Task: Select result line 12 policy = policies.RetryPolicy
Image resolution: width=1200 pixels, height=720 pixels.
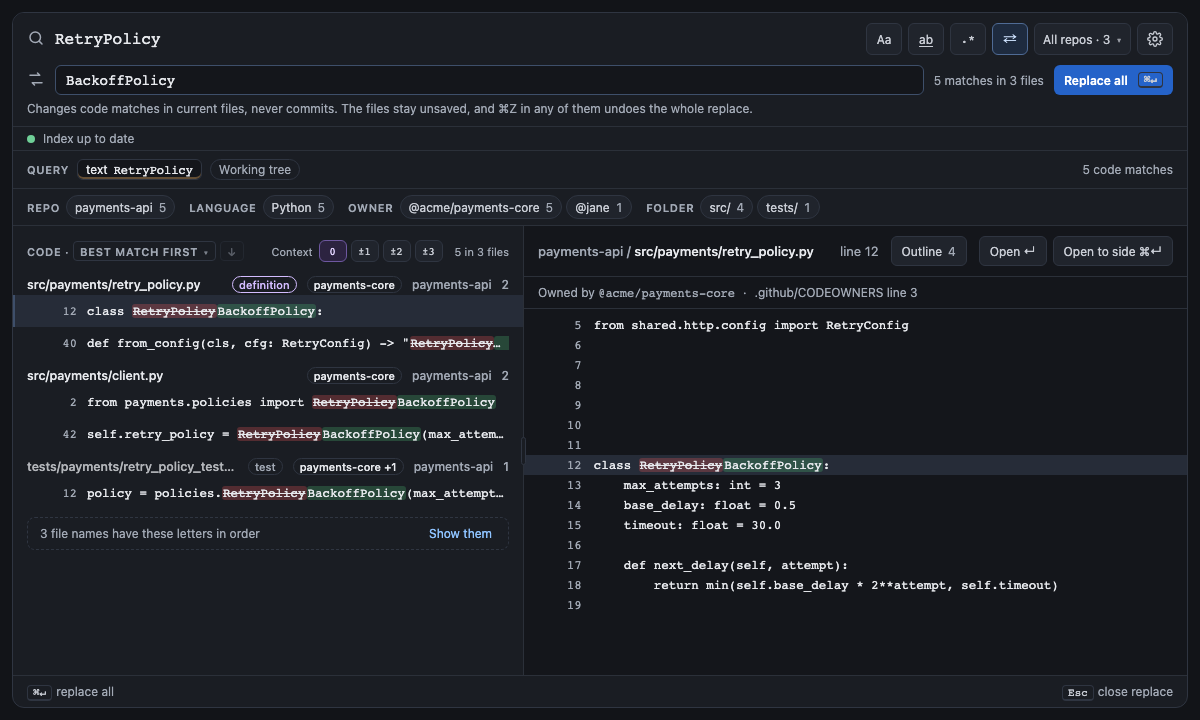Action: coord(268,493)
